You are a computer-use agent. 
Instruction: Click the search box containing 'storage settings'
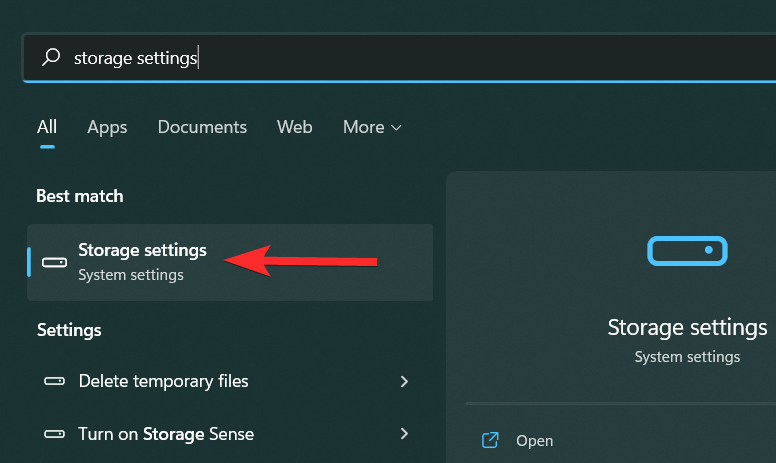(x=400, y=59)
